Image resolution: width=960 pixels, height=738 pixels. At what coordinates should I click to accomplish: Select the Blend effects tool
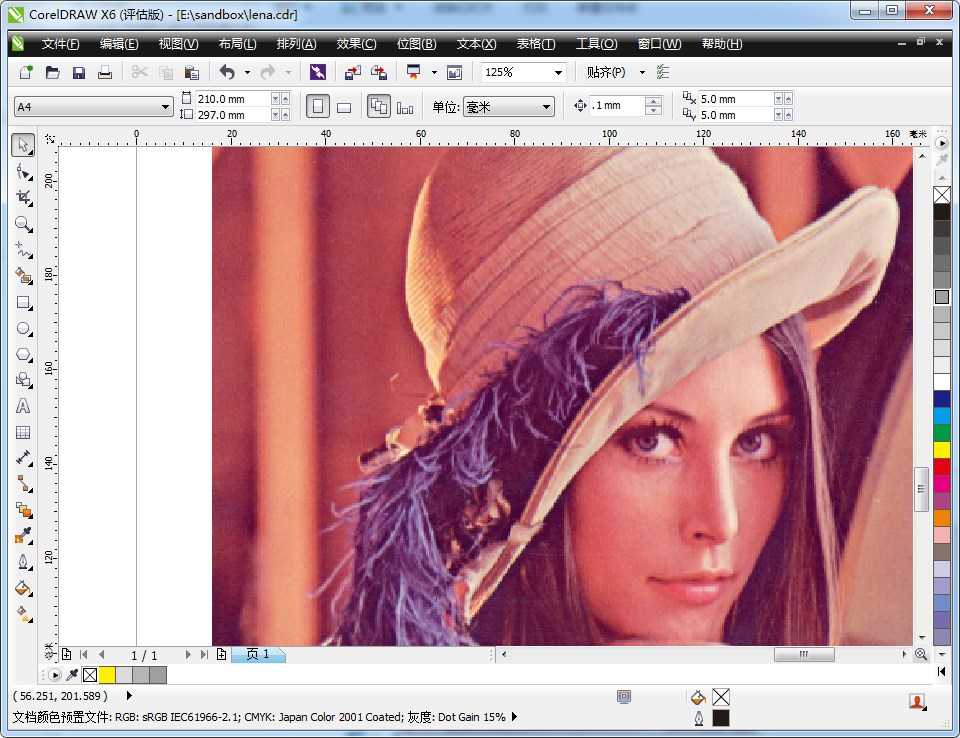(x=23, y=510)
